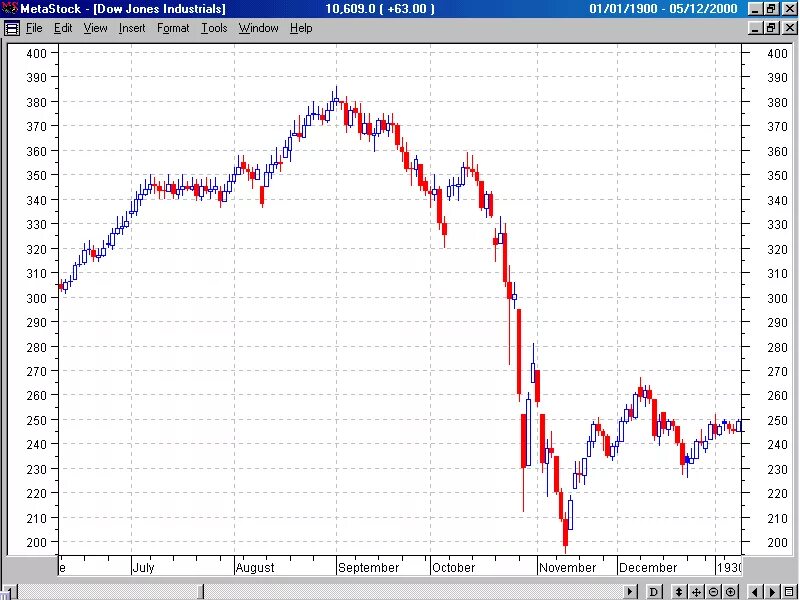Screen dimensions: 800x600
Task: Click the 400 value on left price axis
Action: point(36,53)
